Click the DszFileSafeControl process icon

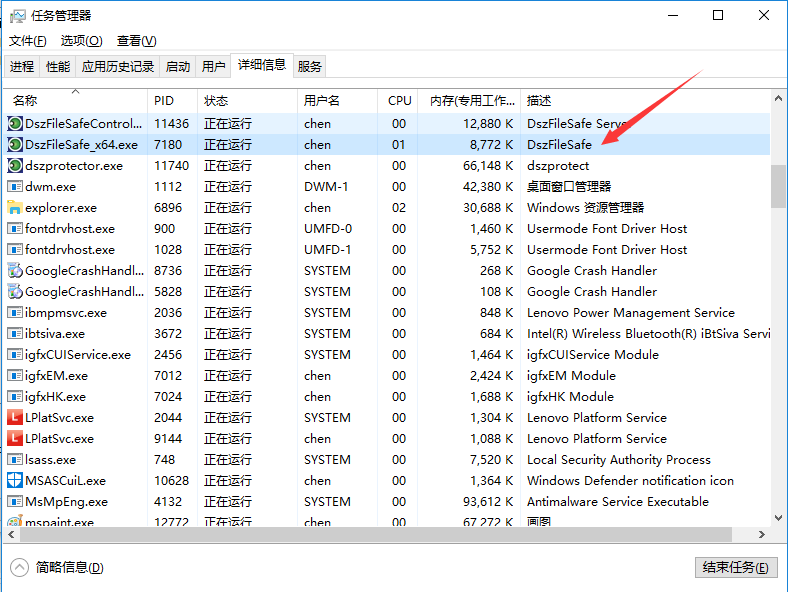pyautogui.click(x=15, y=124)
